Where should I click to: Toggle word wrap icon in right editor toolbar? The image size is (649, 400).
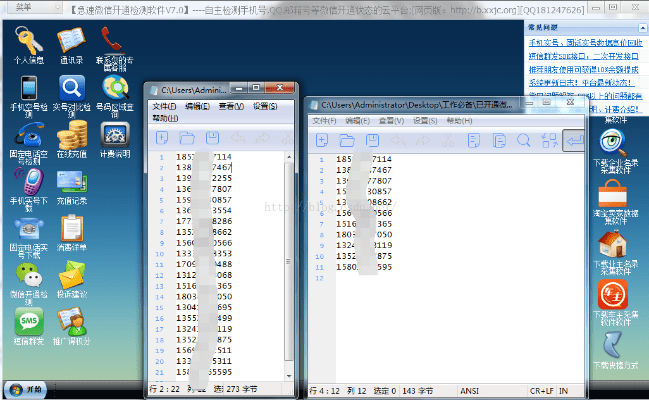574,141
